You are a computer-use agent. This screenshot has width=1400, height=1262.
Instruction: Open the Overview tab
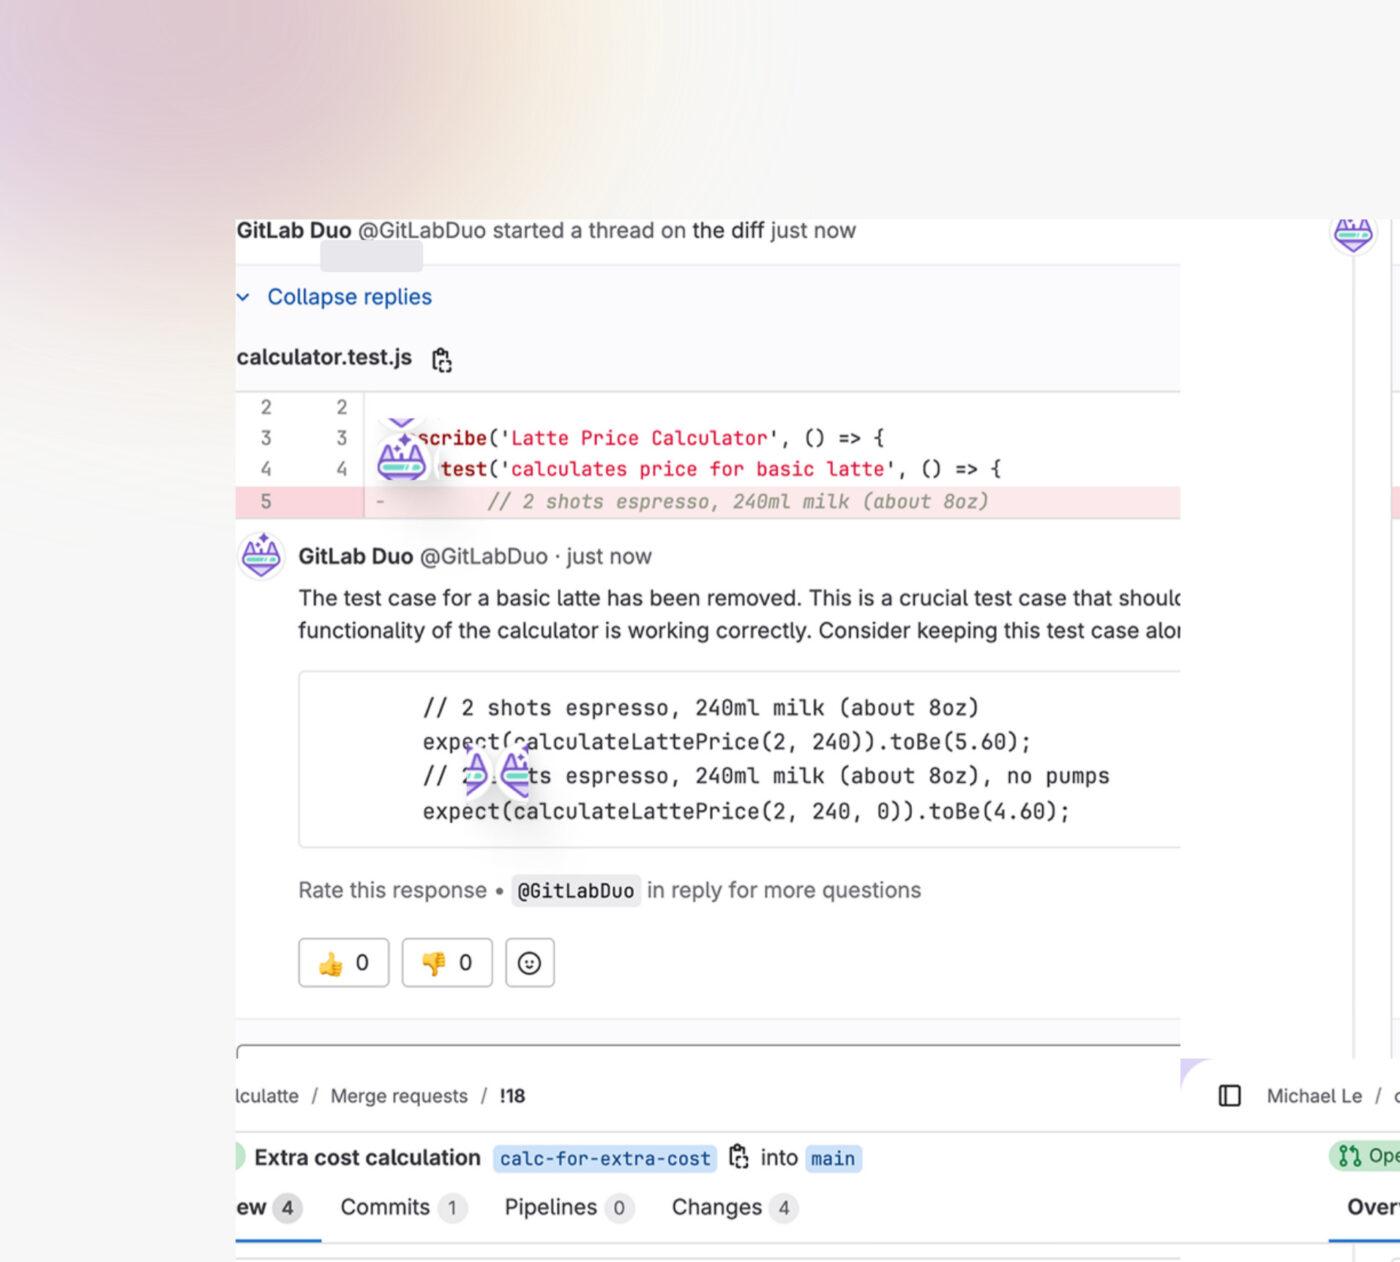1373,1207
